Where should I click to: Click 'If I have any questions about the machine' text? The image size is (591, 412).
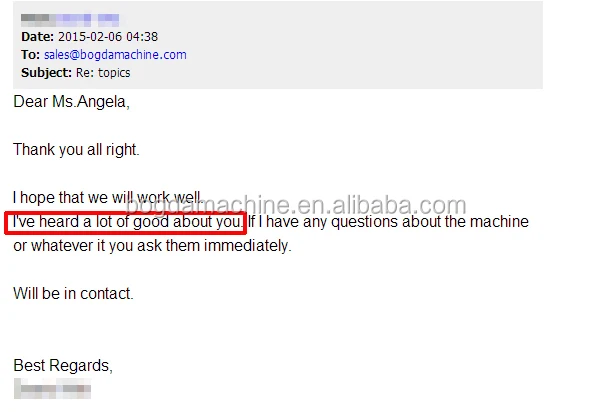coord(388,222)
